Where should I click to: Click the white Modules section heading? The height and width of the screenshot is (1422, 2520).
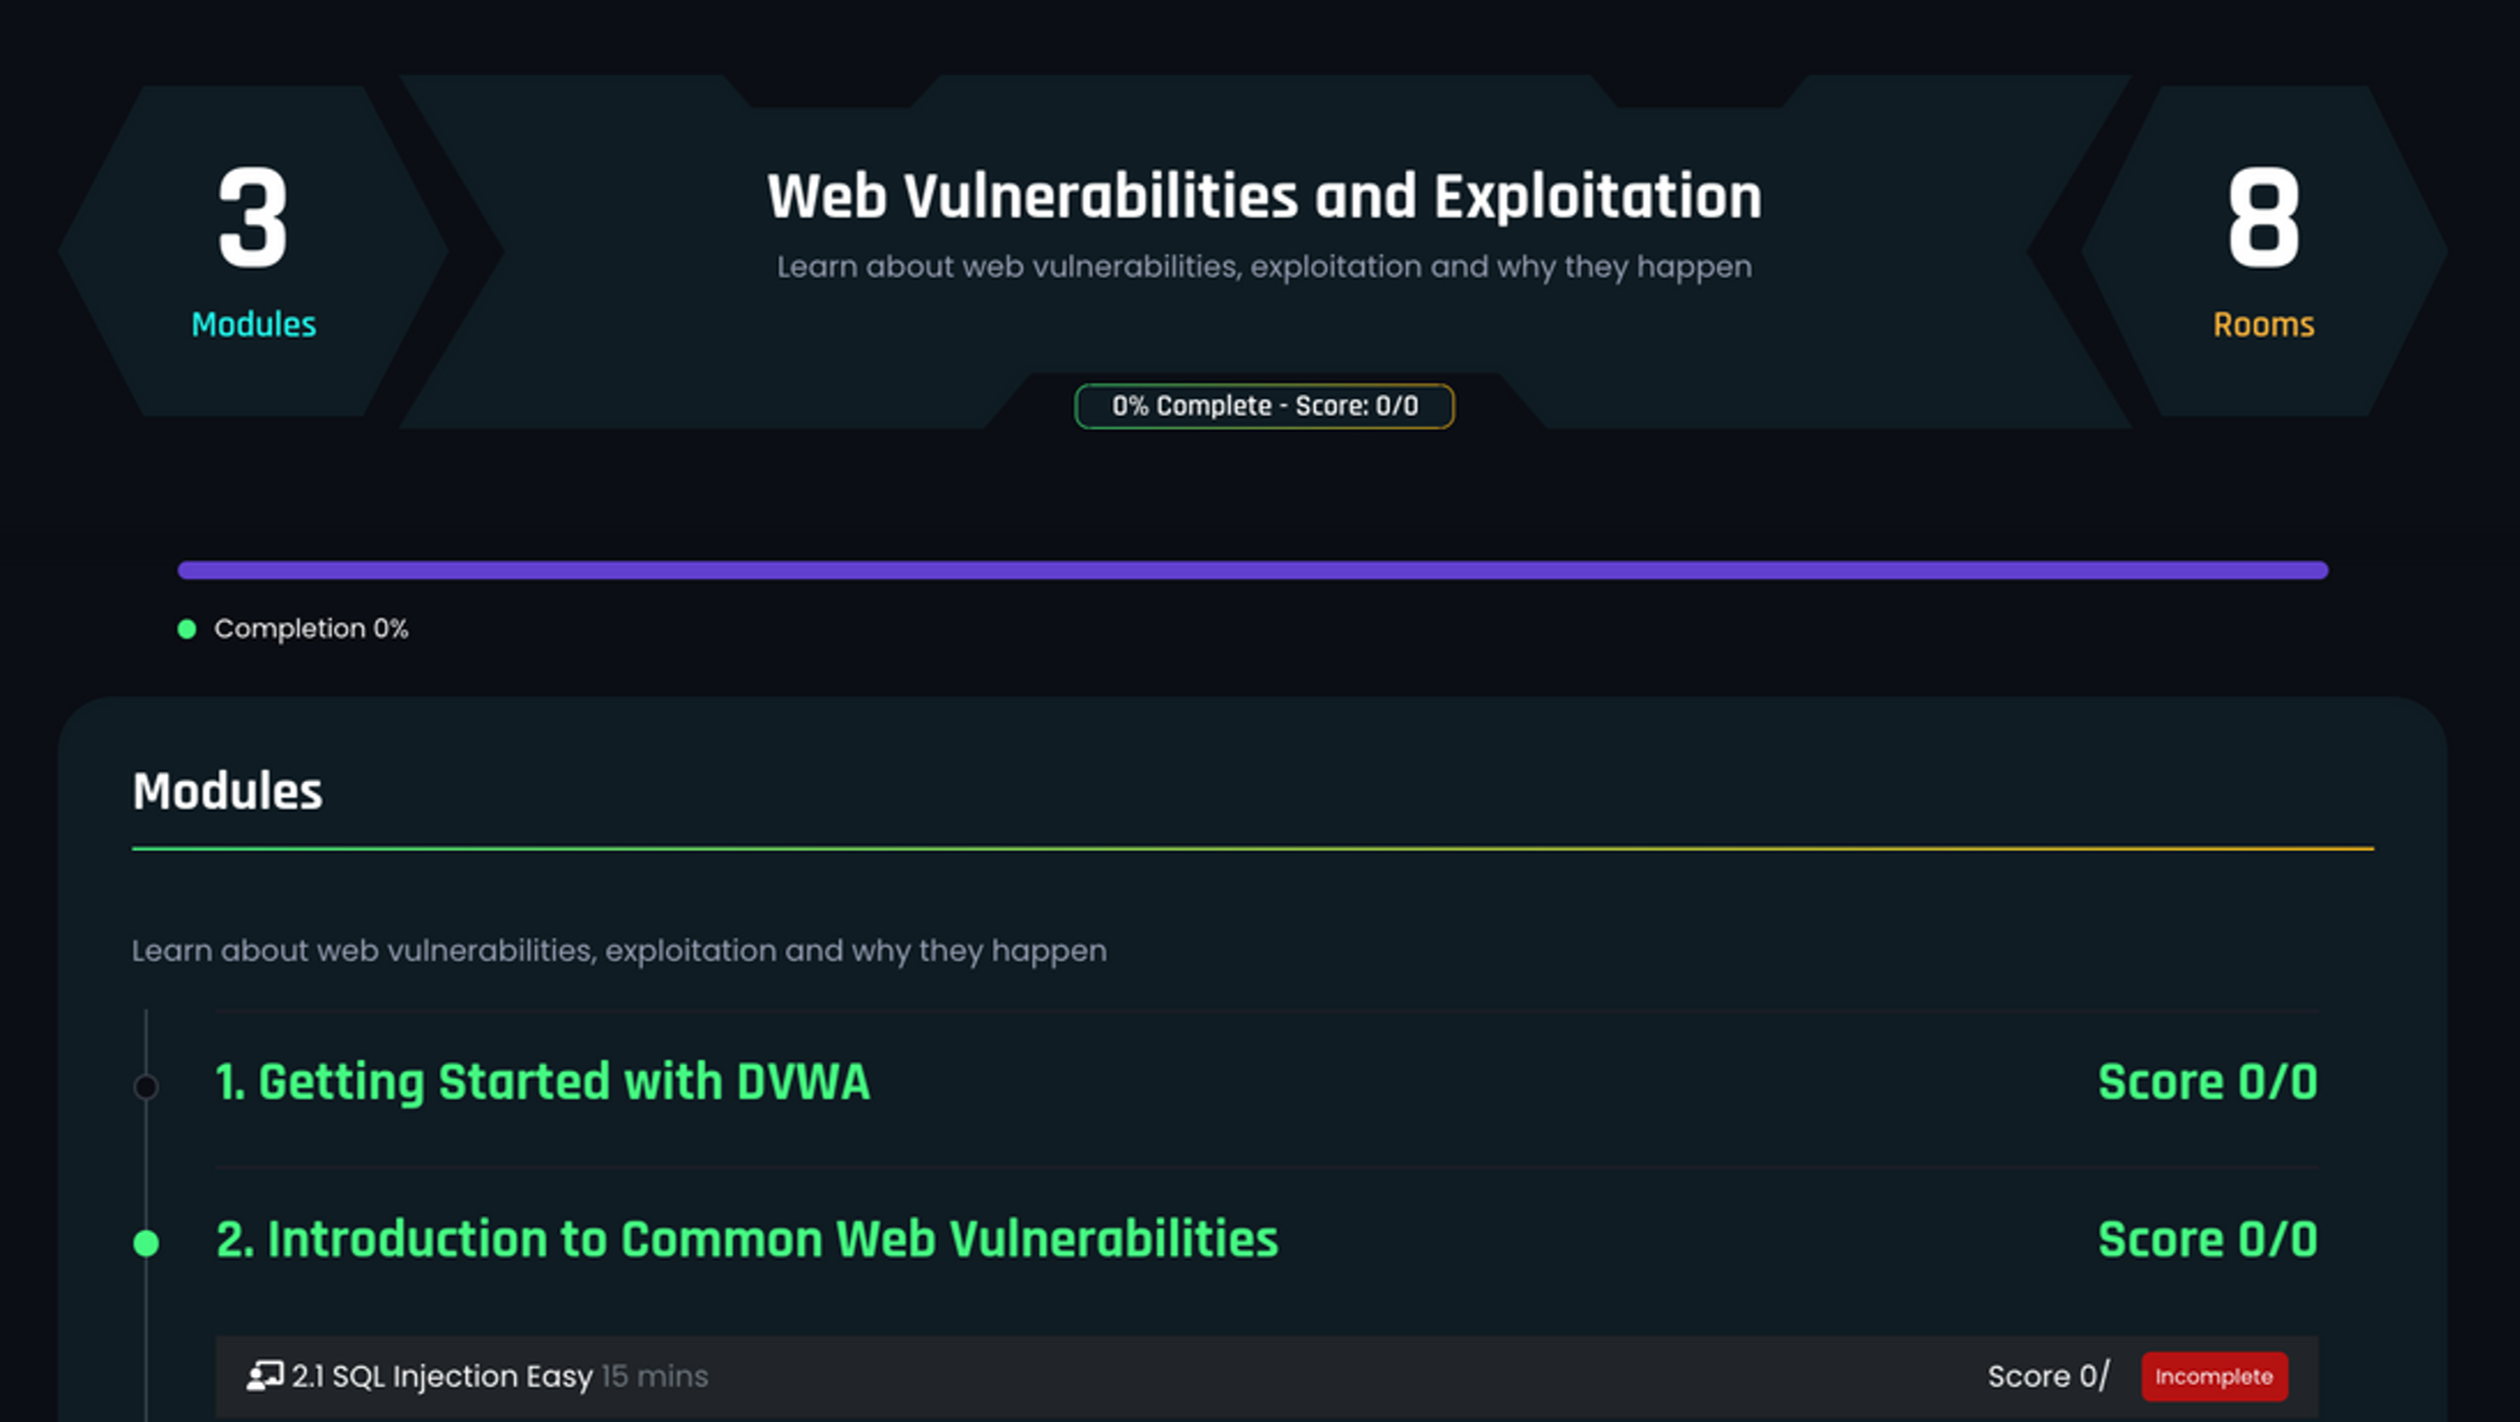pos(227,791)
